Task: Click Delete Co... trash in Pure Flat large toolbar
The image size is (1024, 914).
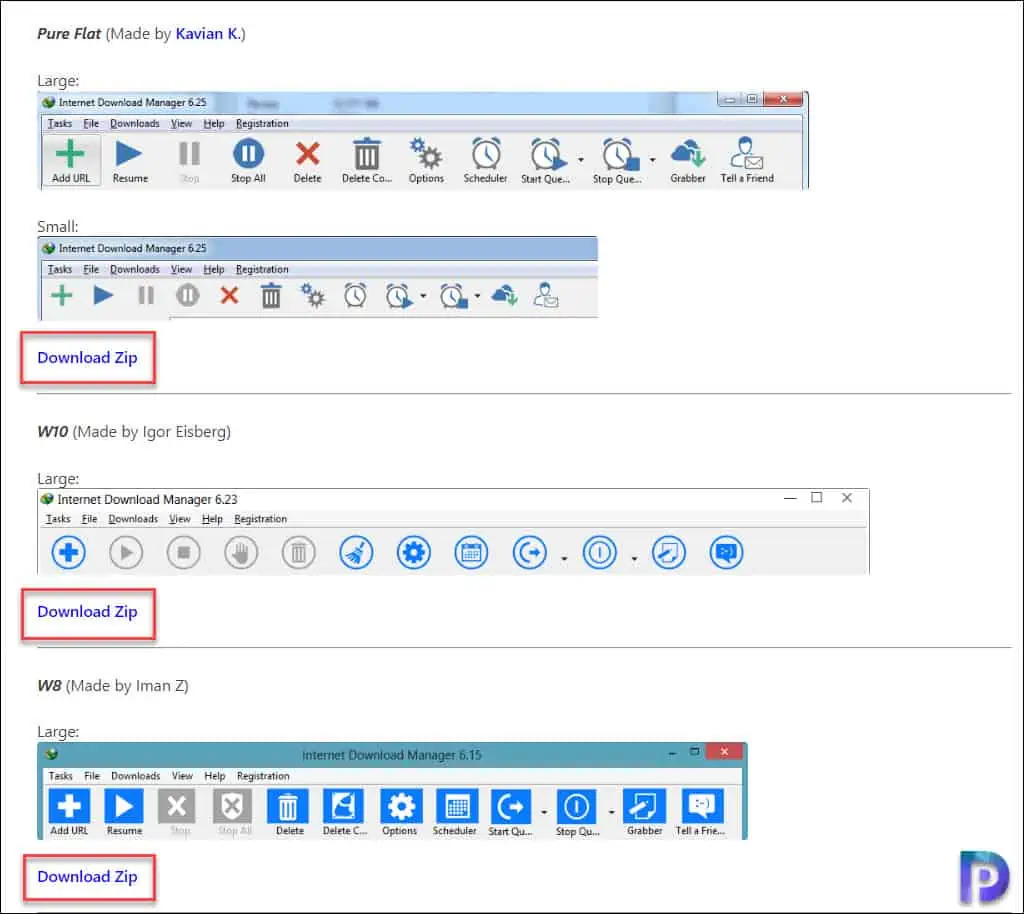Action: tap(366, 161)
